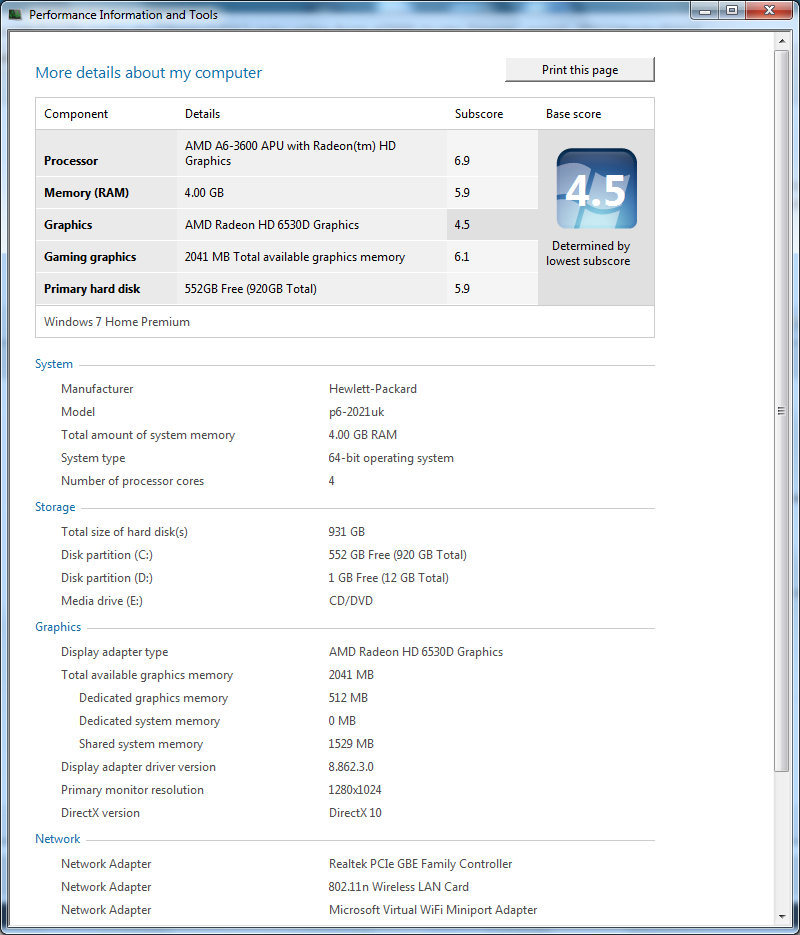Click the Performance Information title bar icon
Viewport: 800px width, 935px height.
[15, 14]
